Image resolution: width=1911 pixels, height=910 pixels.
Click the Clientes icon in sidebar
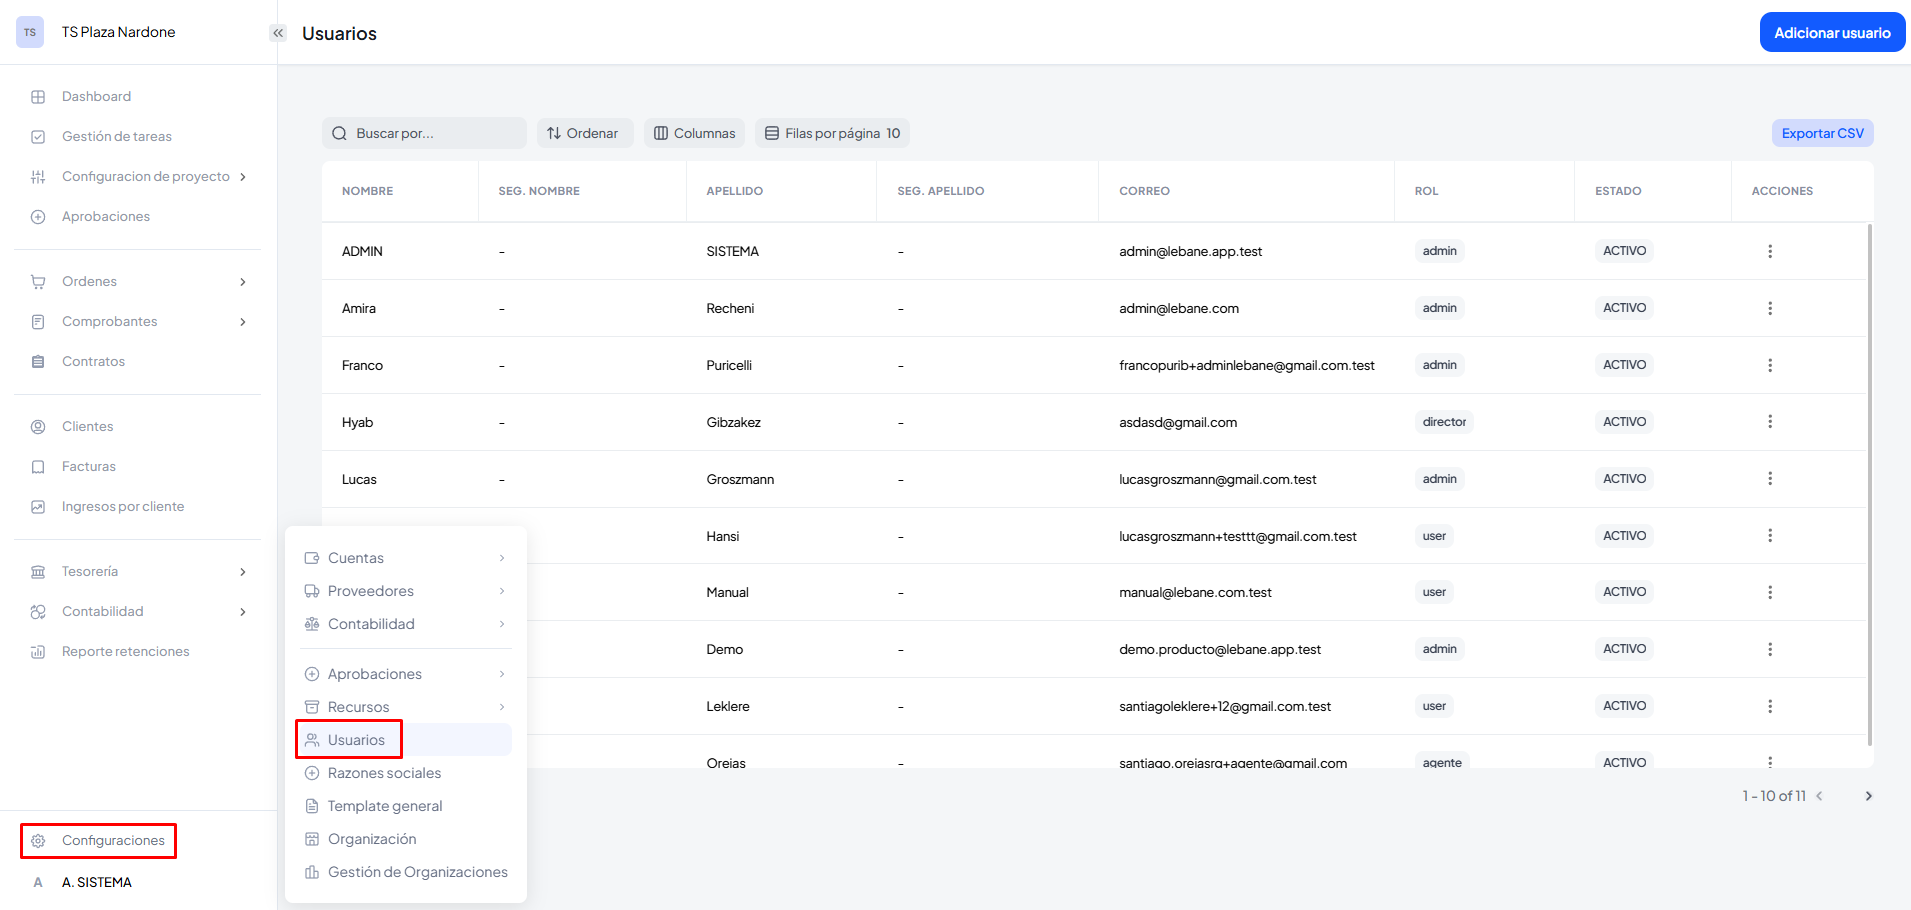click(x=38, y=427)
